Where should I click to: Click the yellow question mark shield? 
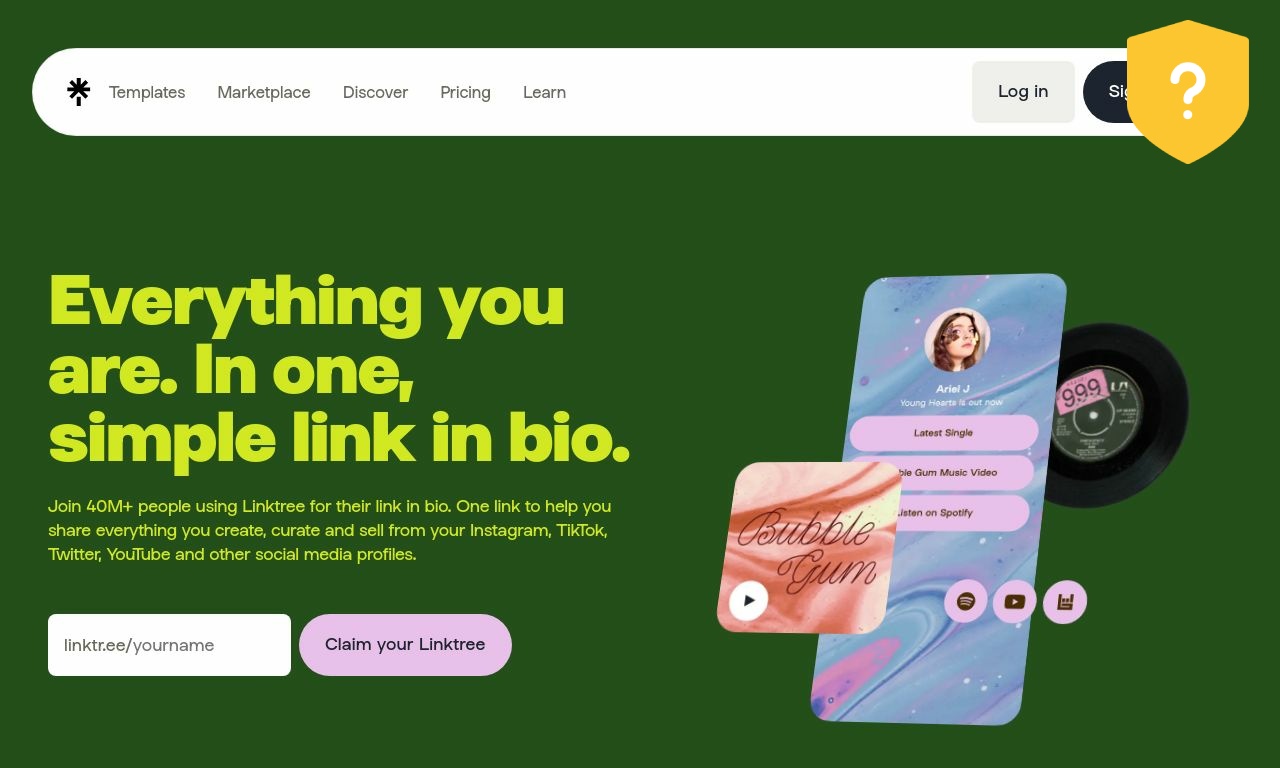[1188, 91]
